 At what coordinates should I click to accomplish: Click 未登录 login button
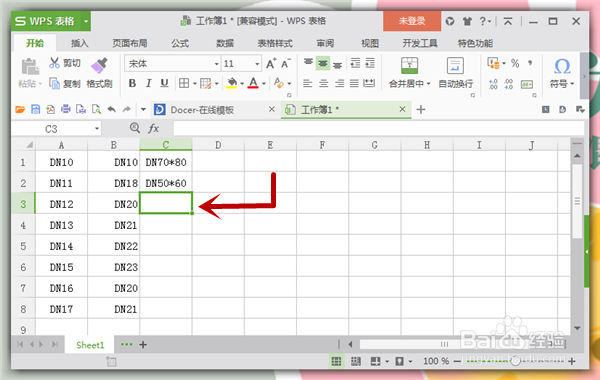[412, 21]
